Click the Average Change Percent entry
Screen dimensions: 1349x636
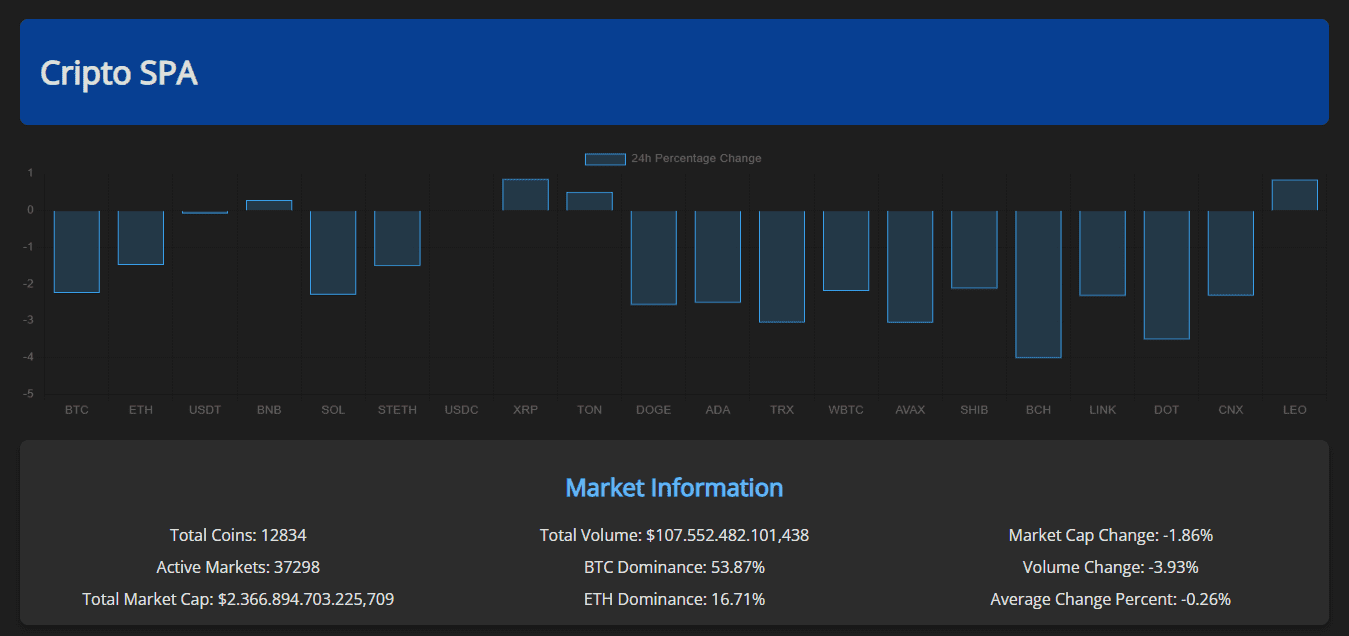coord(1110,598)
